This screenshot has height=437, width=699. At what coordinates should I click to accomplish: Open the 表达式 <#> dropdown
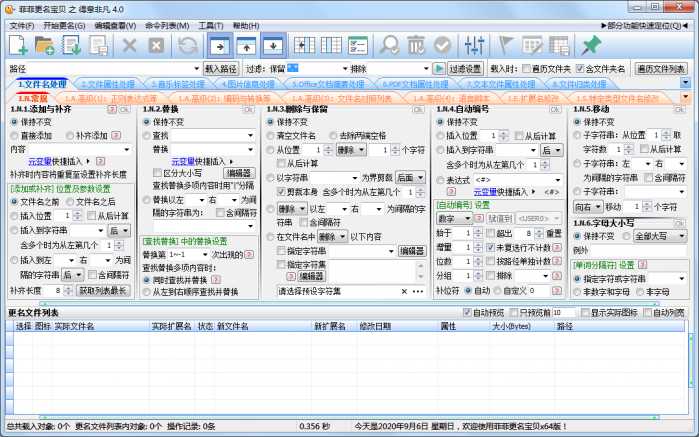point(558,179)
